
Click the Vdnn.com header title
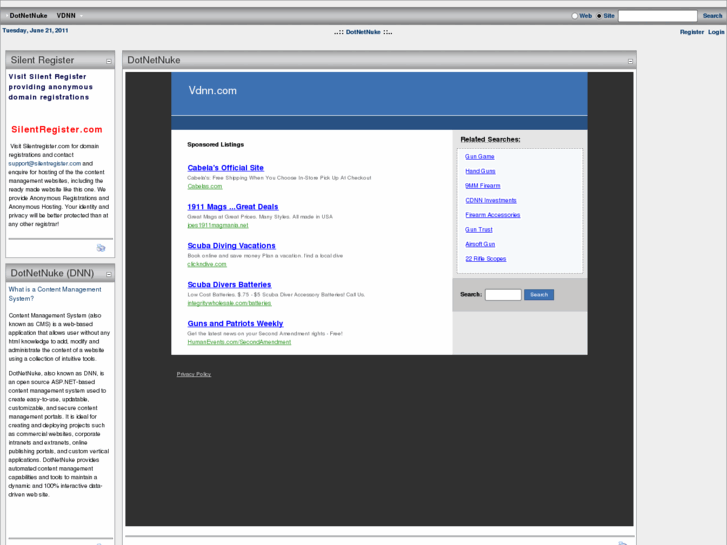(212, 90)
